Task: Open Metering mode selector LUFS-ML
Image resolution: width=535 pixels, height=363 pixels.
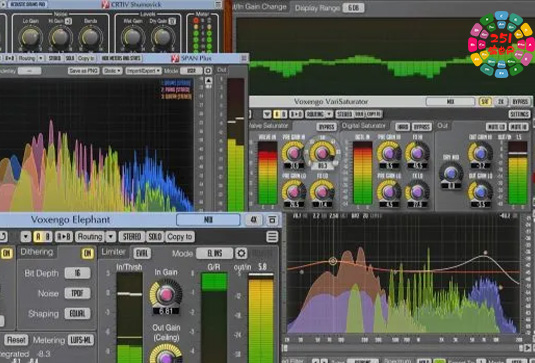Action: [x=81, y=340]
